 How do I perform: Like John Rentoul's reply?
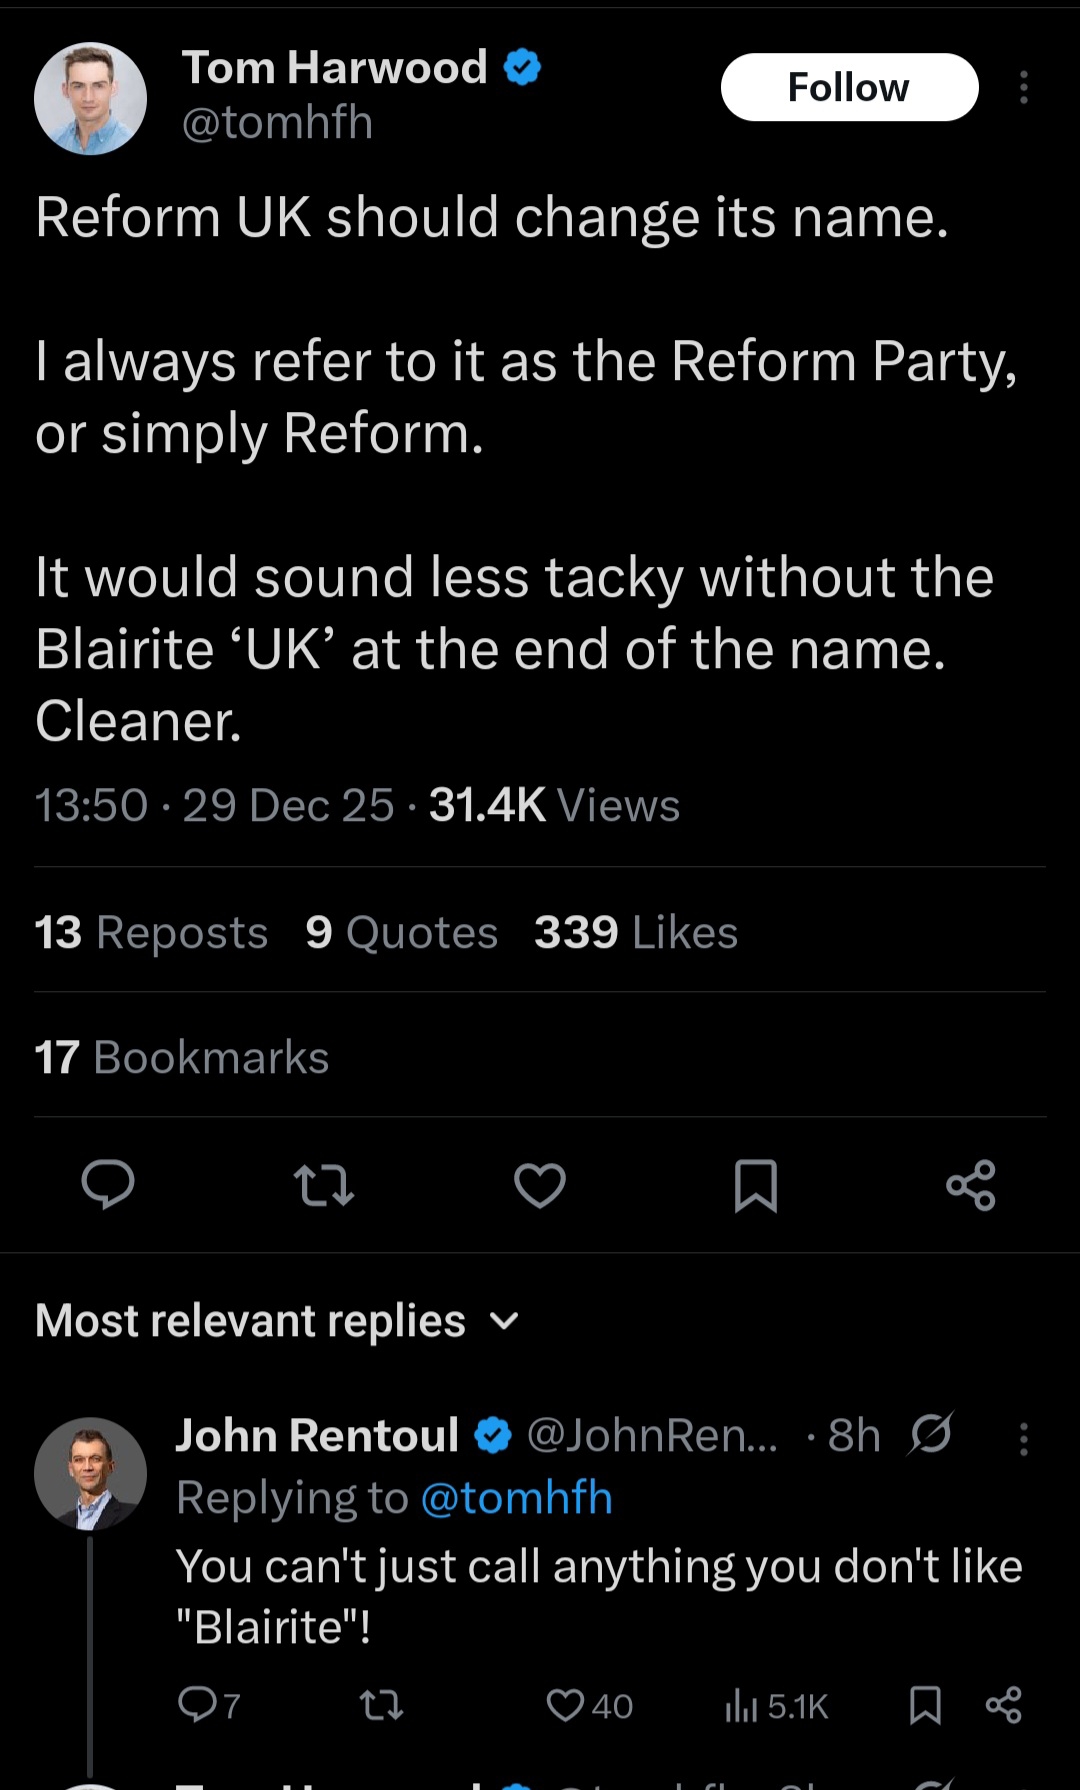click(x=565, y=1705)
